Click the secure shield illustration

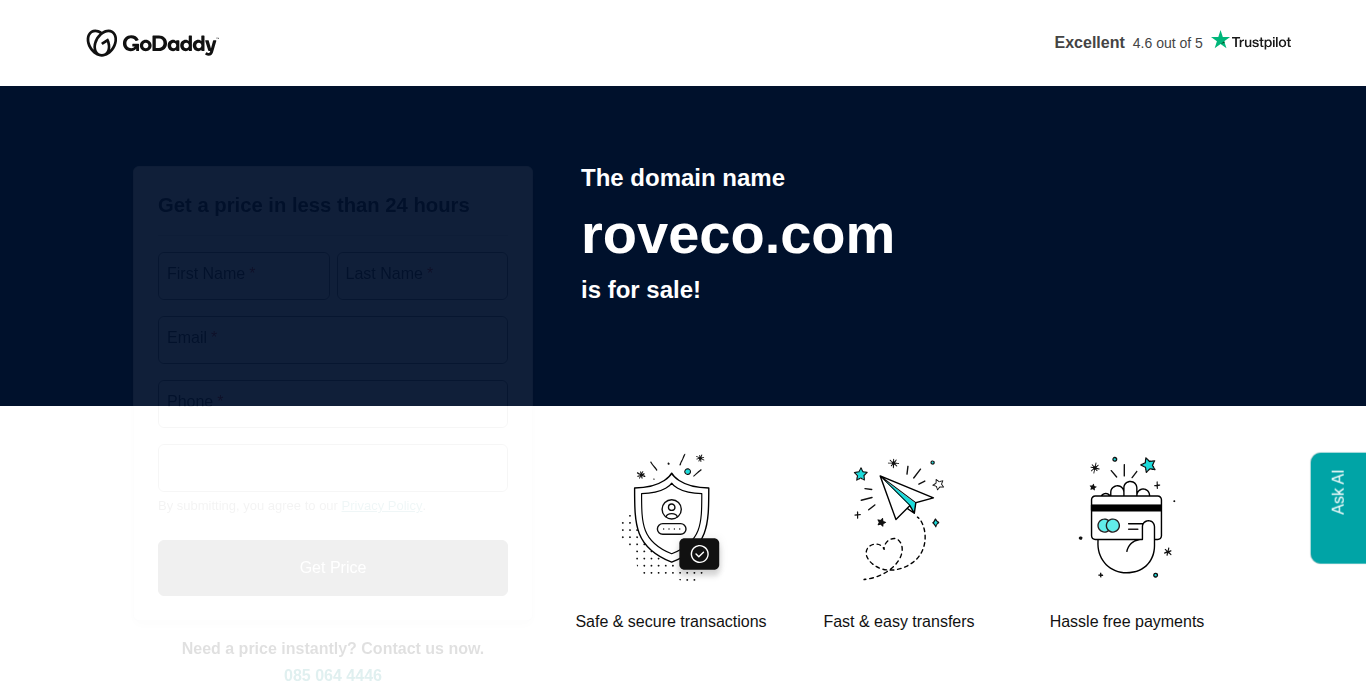pos(670,516)
